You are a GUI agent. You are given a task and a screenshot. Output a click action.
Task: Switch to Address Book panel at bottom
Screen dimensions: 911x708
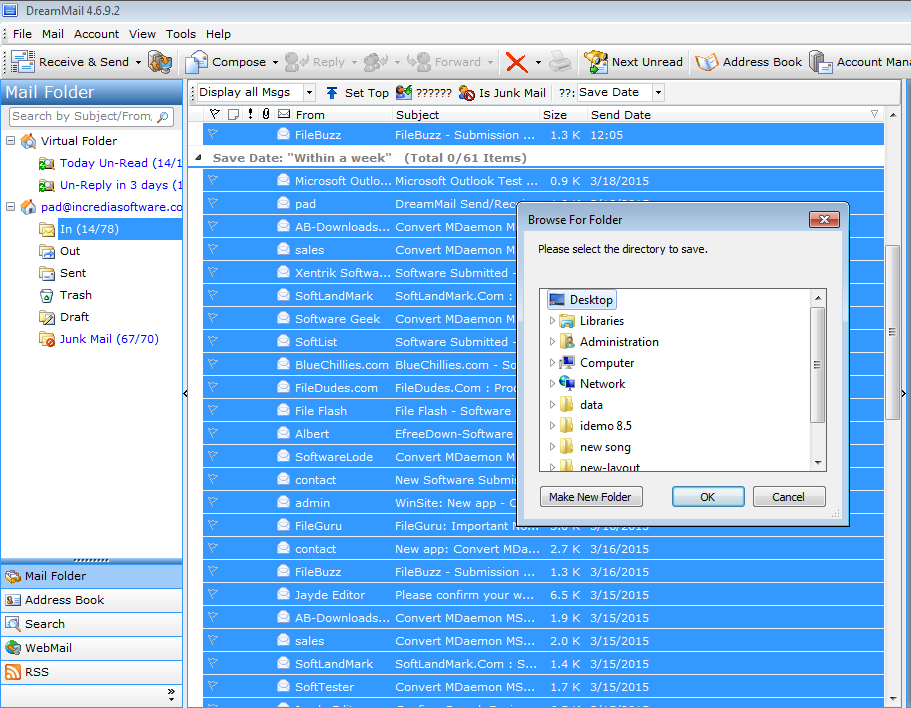(x=92, y=600)
